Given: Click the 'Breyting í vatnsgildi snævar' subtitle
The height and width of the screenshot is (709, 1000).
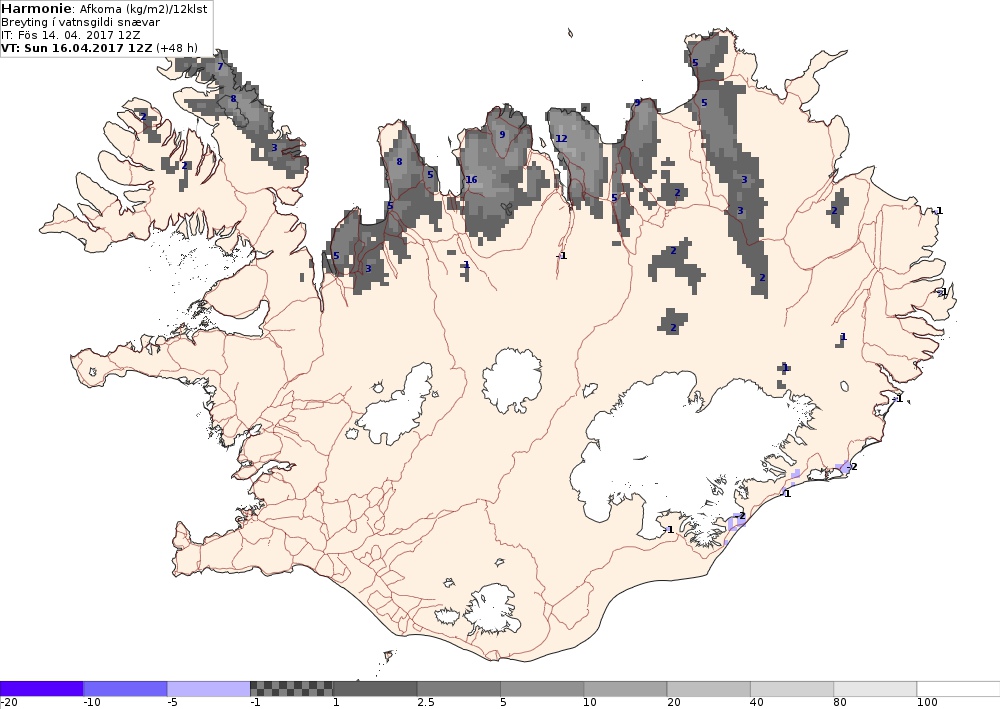Looking at the screenshot, I should pos(80,22).
